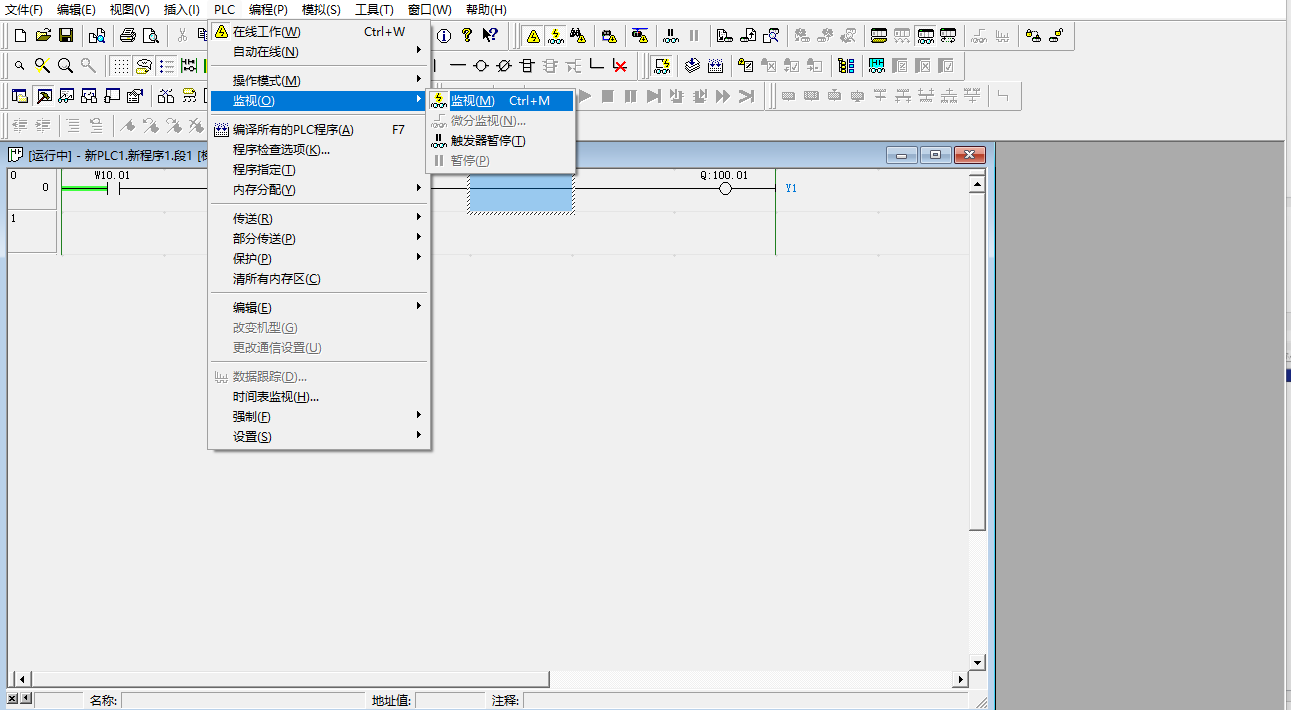This screenshot has height=710, width=1291.
Task: Open the 插入(I) menu
Action: pyautogui.click(x=181, y=10)
